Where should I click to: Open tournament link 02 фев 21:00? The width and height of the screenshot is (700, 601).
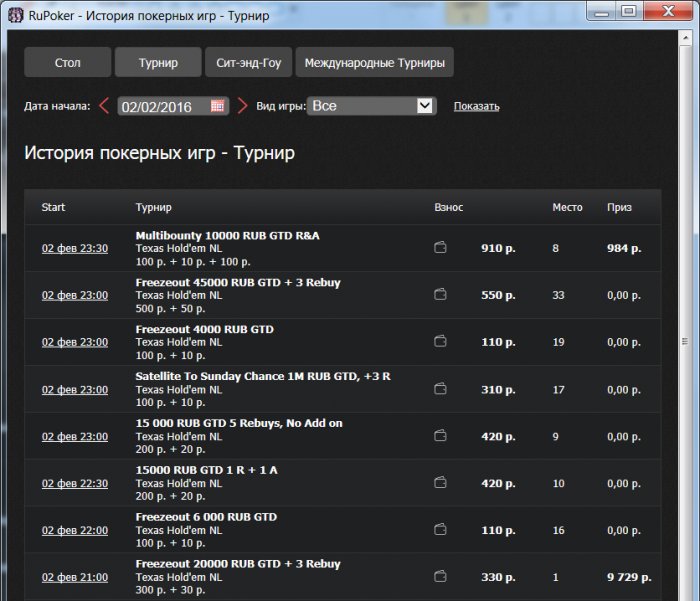75,577
